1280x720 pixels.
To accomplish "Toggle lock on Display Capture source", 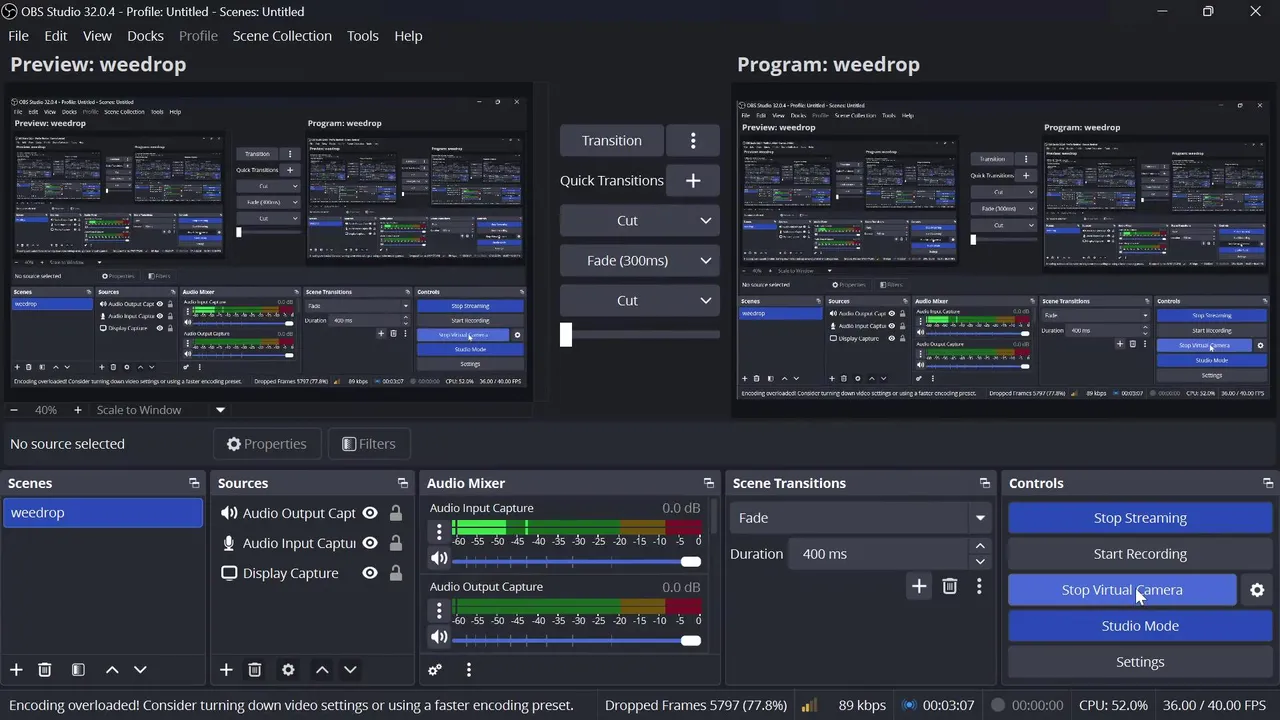I will pos(396,573).
